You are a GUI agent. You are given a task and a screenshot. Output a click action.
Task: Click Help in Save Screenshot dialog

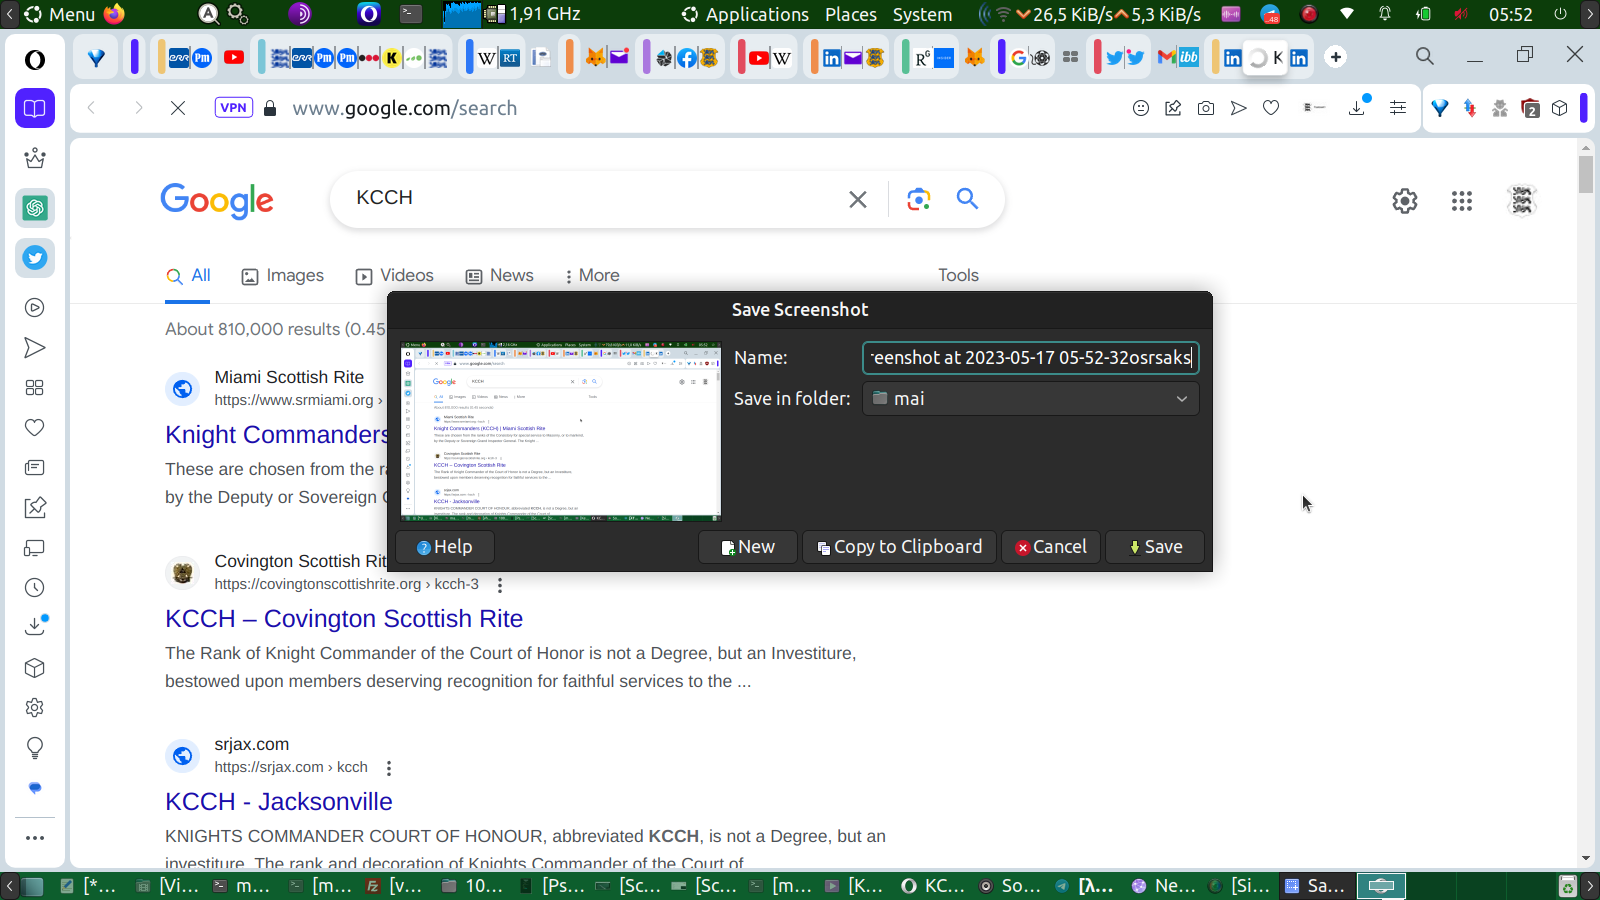(x=445, y=547)
